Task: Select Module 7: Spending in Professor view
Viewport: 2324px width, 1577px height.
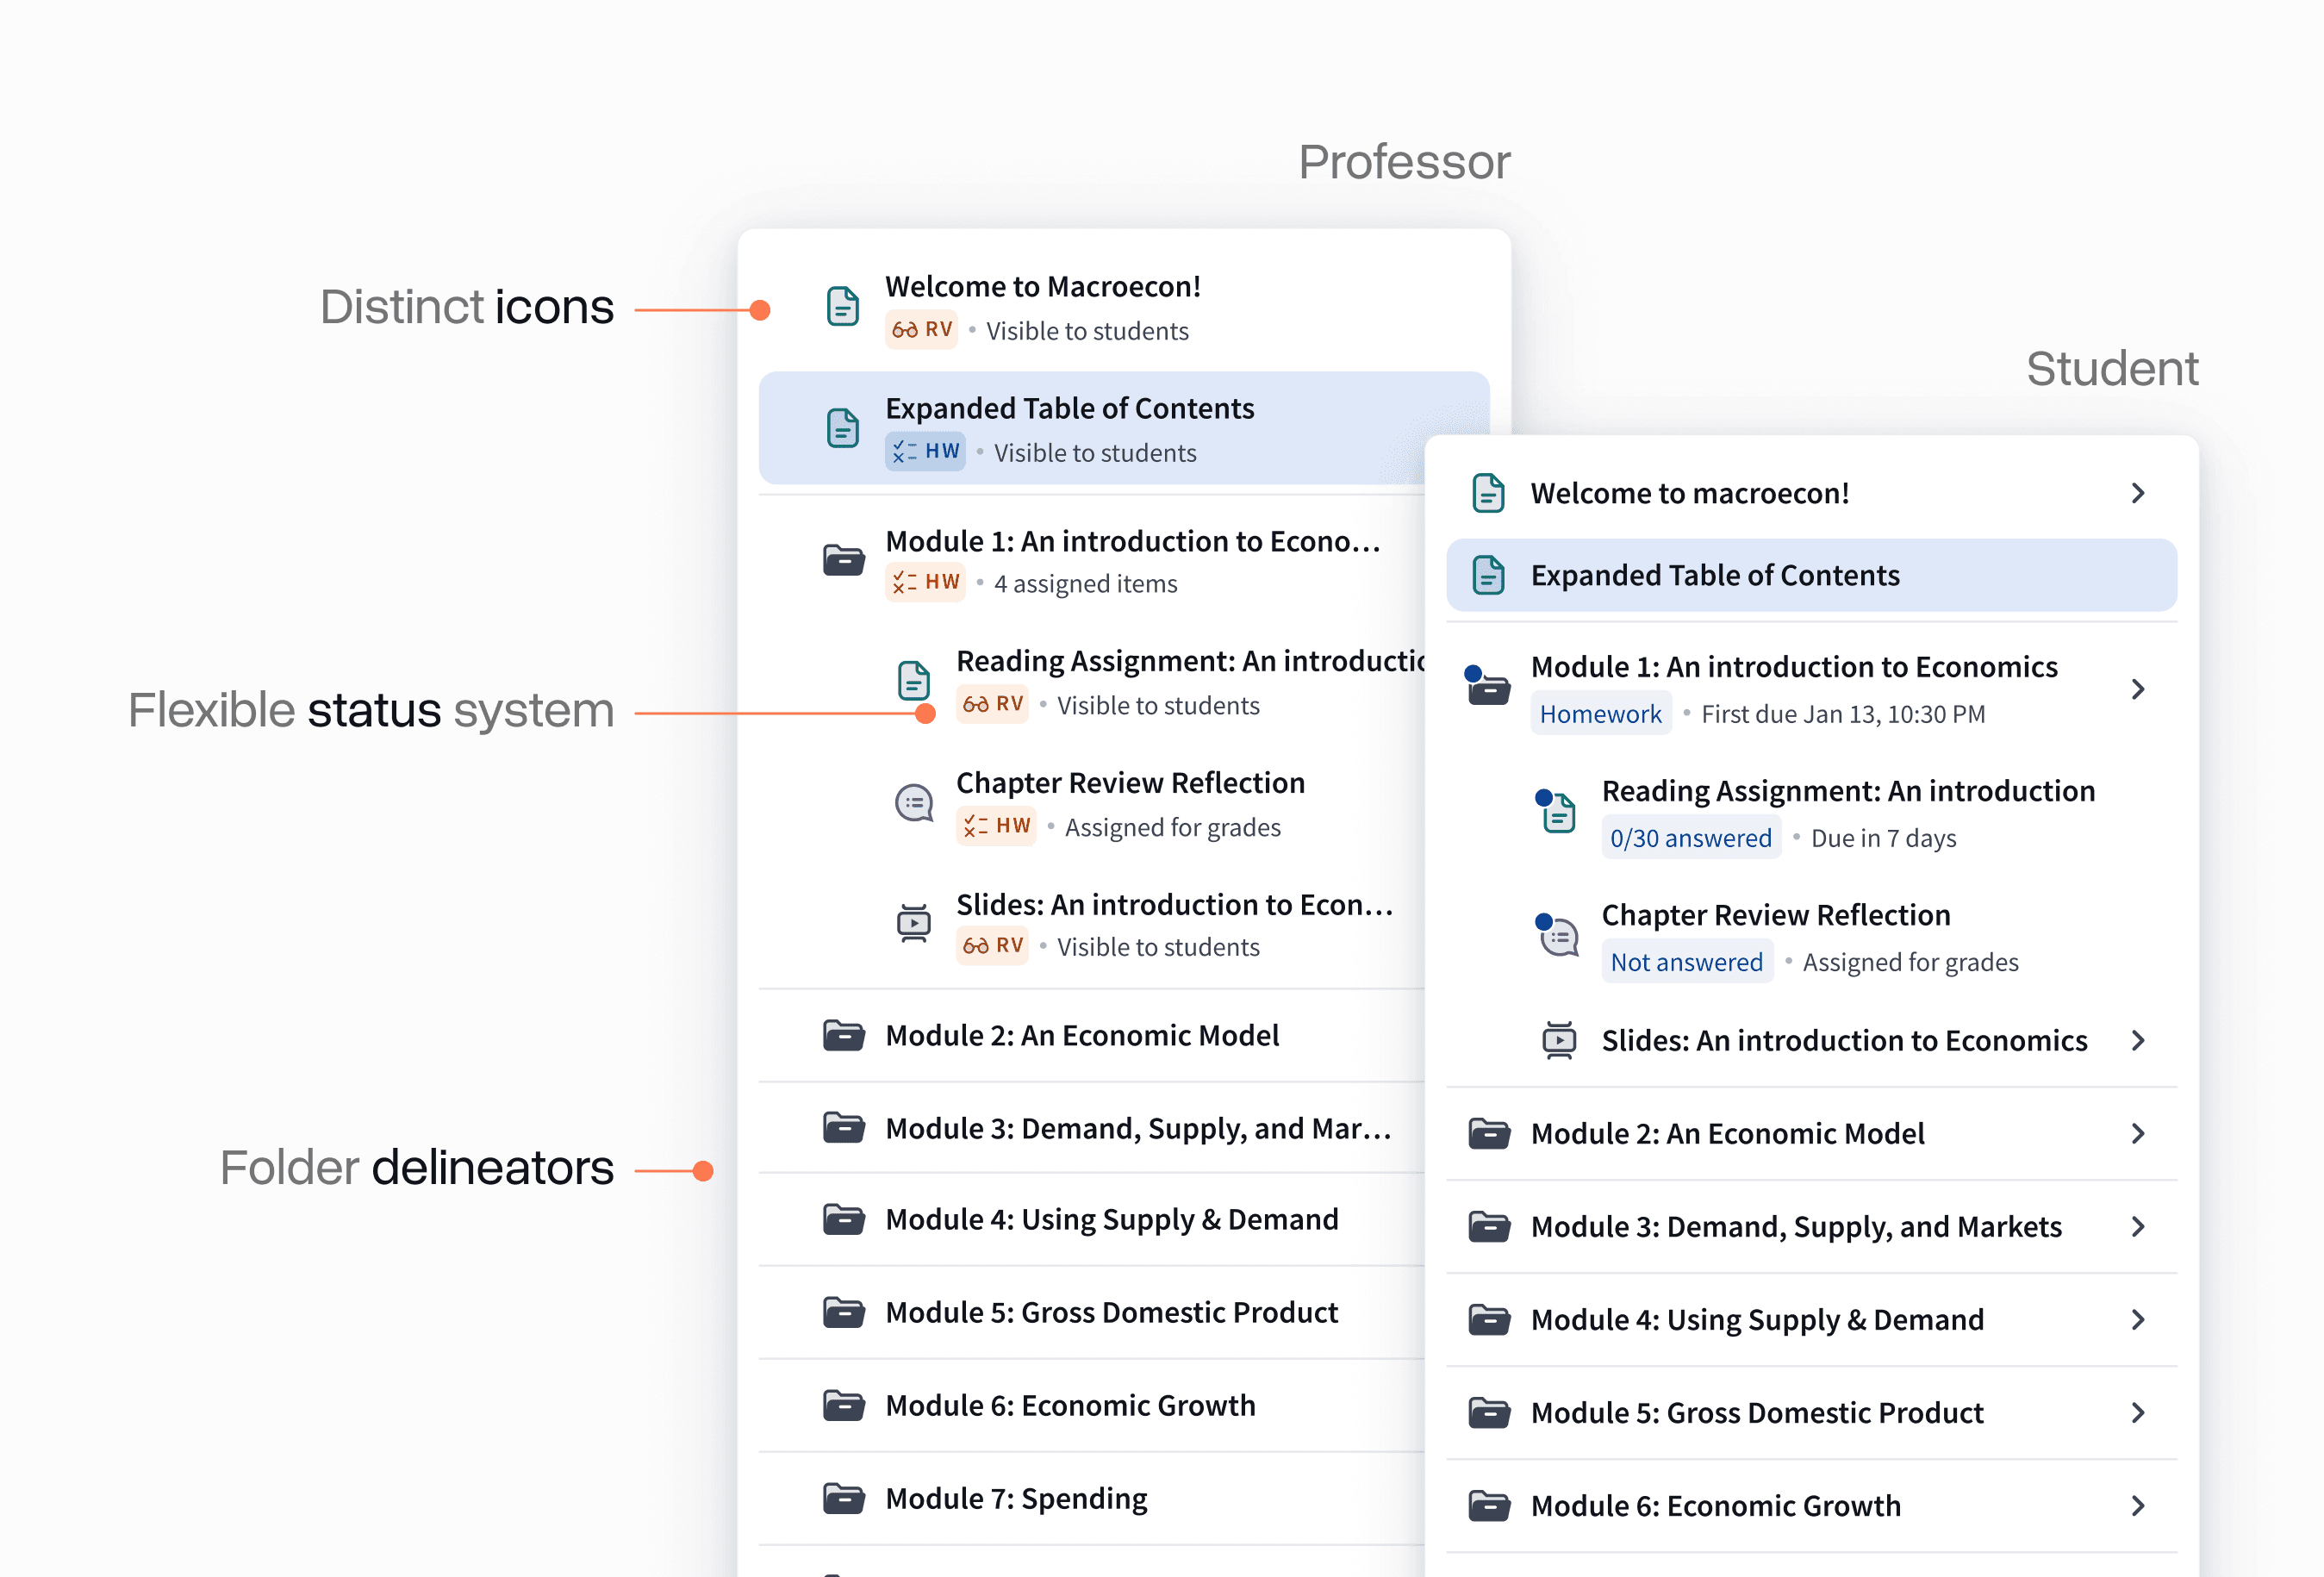Action: 1015,1497
